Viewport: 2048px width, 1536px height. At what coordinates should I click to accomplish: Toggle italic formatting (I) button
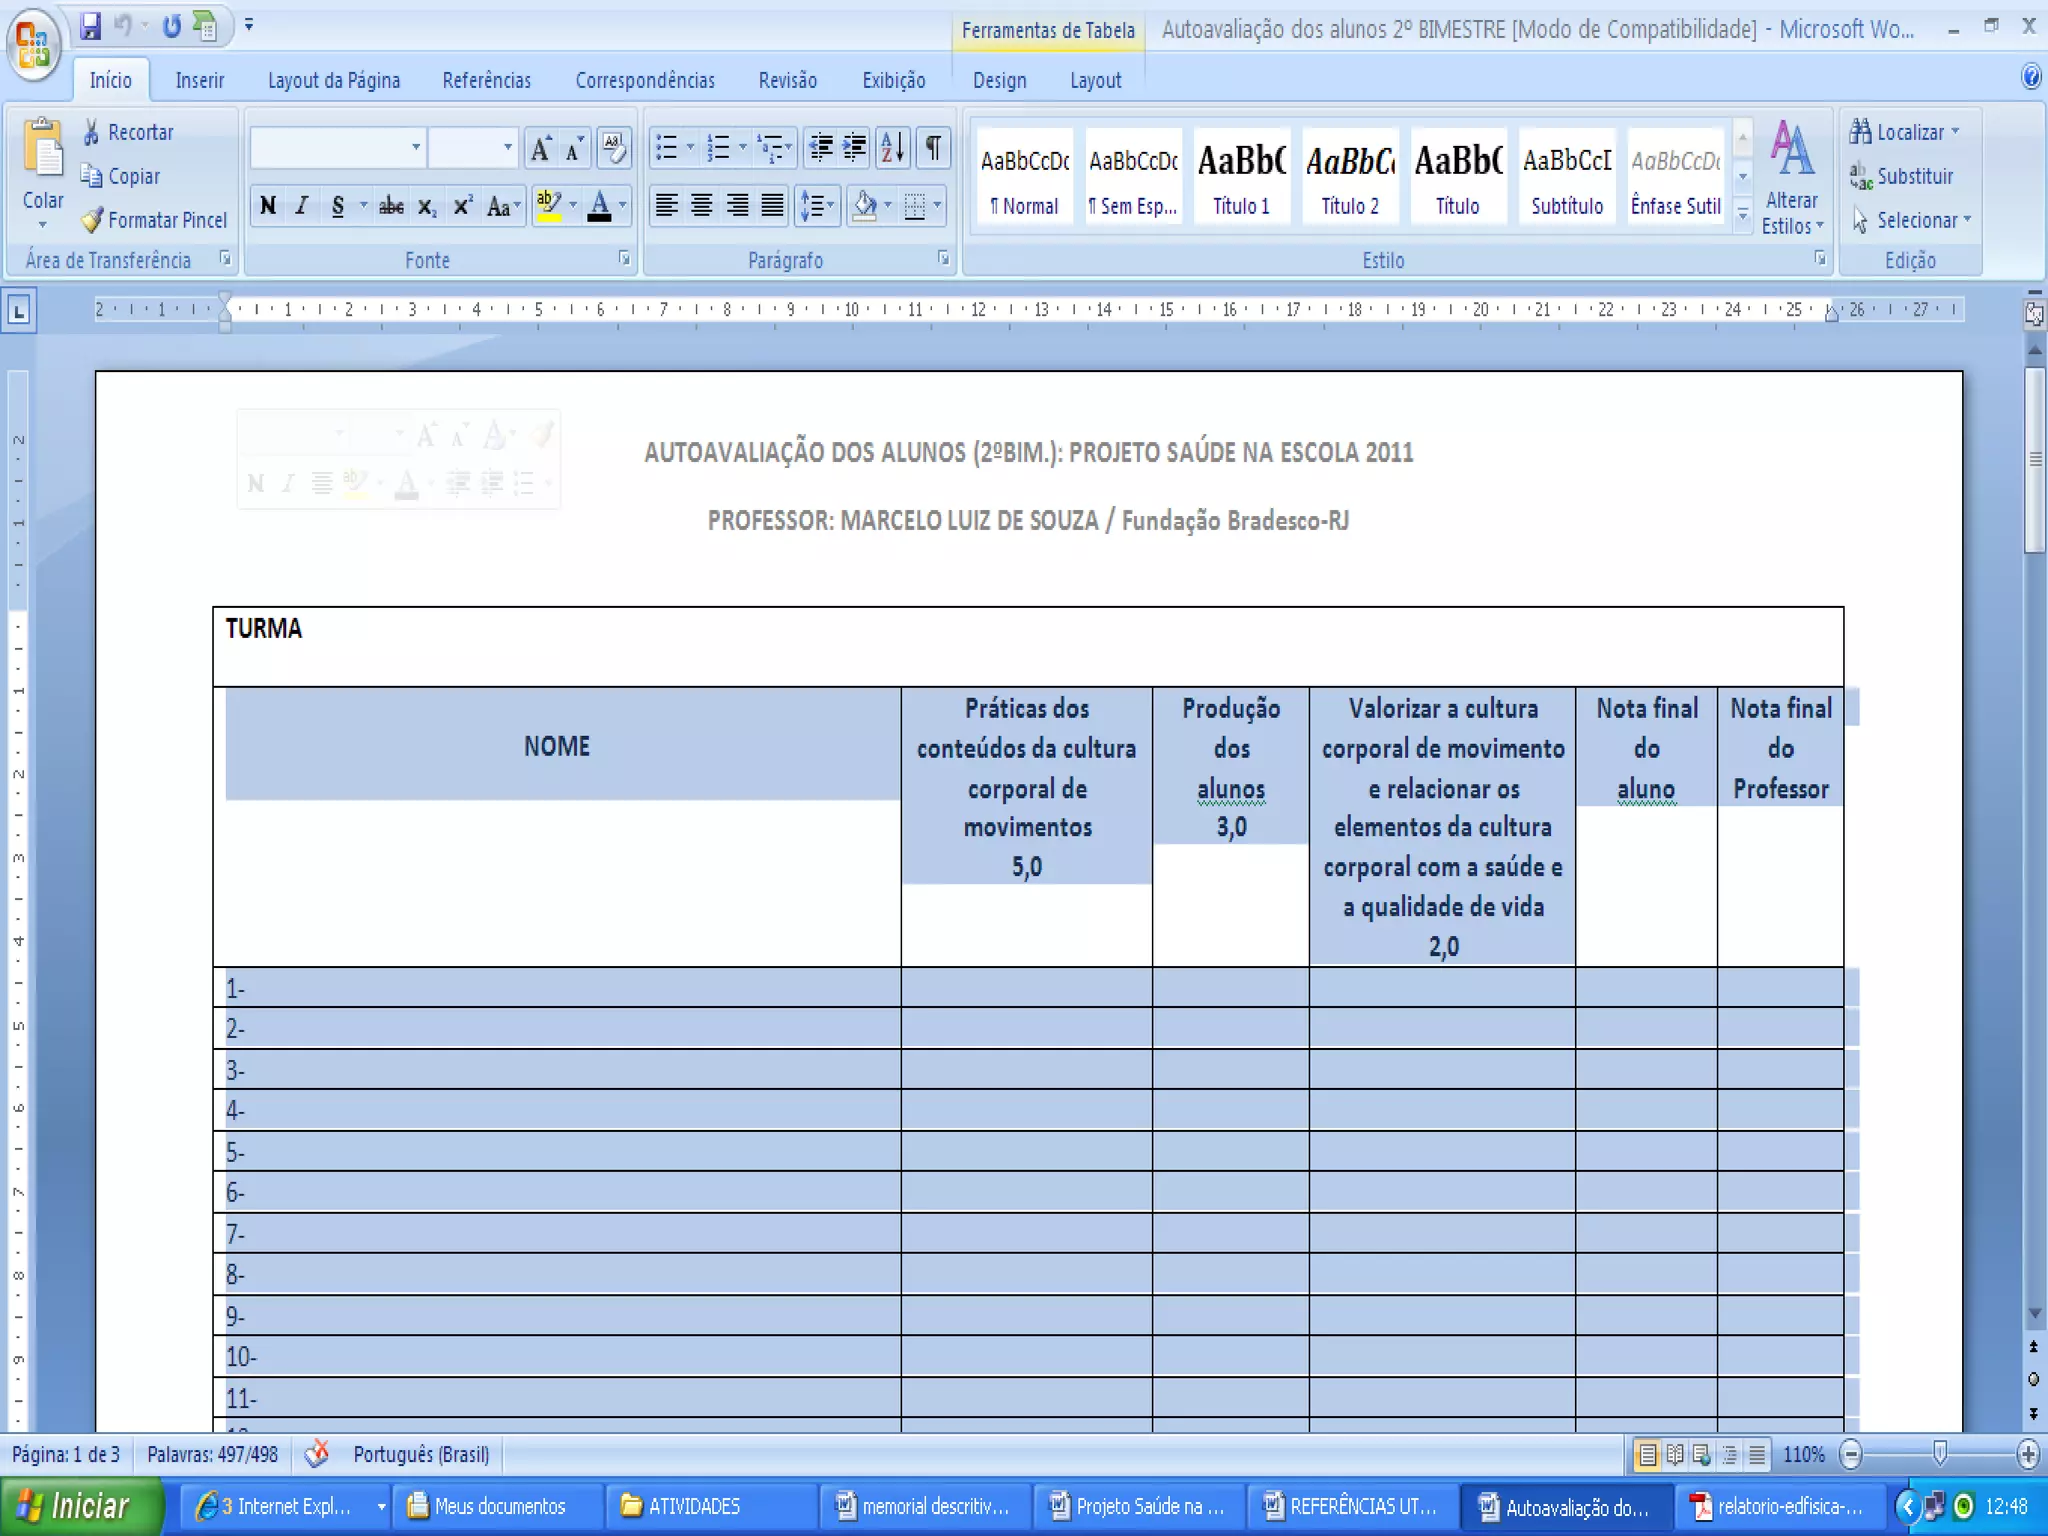click(301, 206)
